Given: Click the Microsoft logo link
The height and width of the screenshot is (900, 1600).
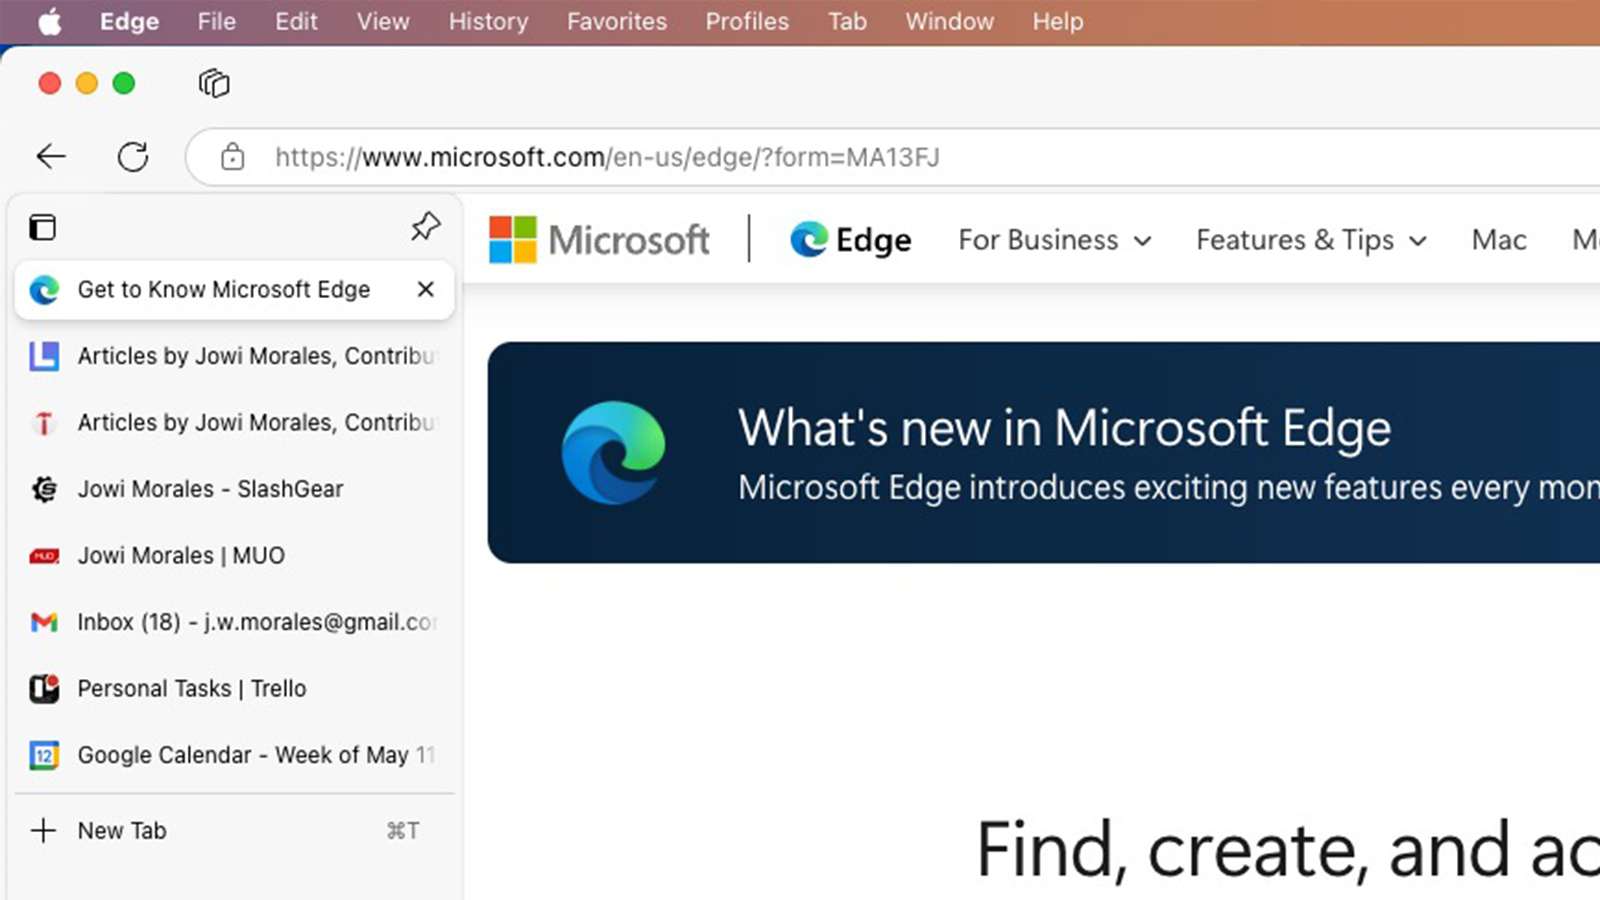Looking at the screenshot, I should pyautogui.click(x=599, y=240).
